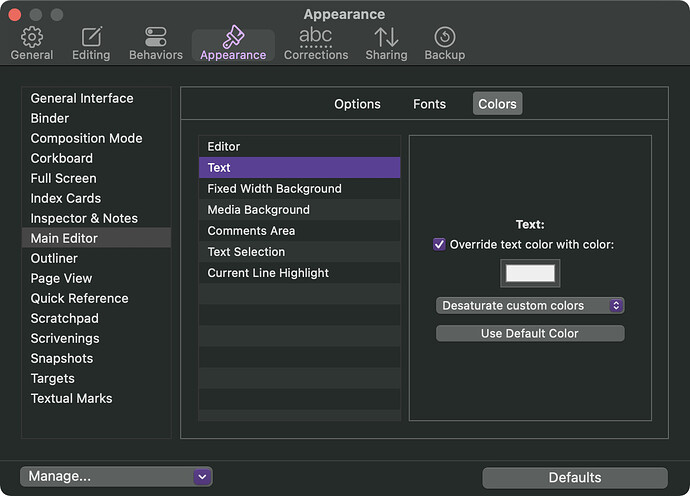Open the General preferences gear icon
Image resolution: width=690 pixels, height=496 pixels.
(32, 37)
